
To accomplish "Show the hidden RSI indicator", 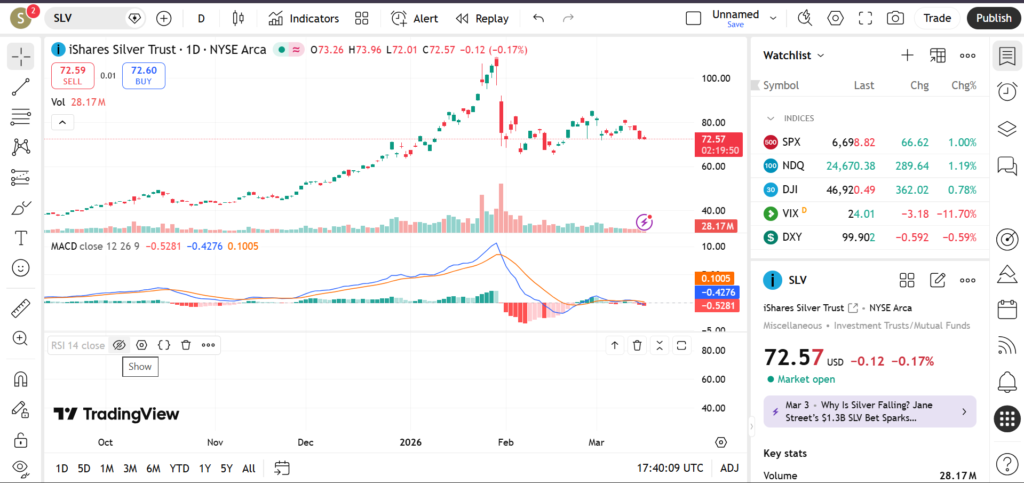I will (x=119, y=345).
